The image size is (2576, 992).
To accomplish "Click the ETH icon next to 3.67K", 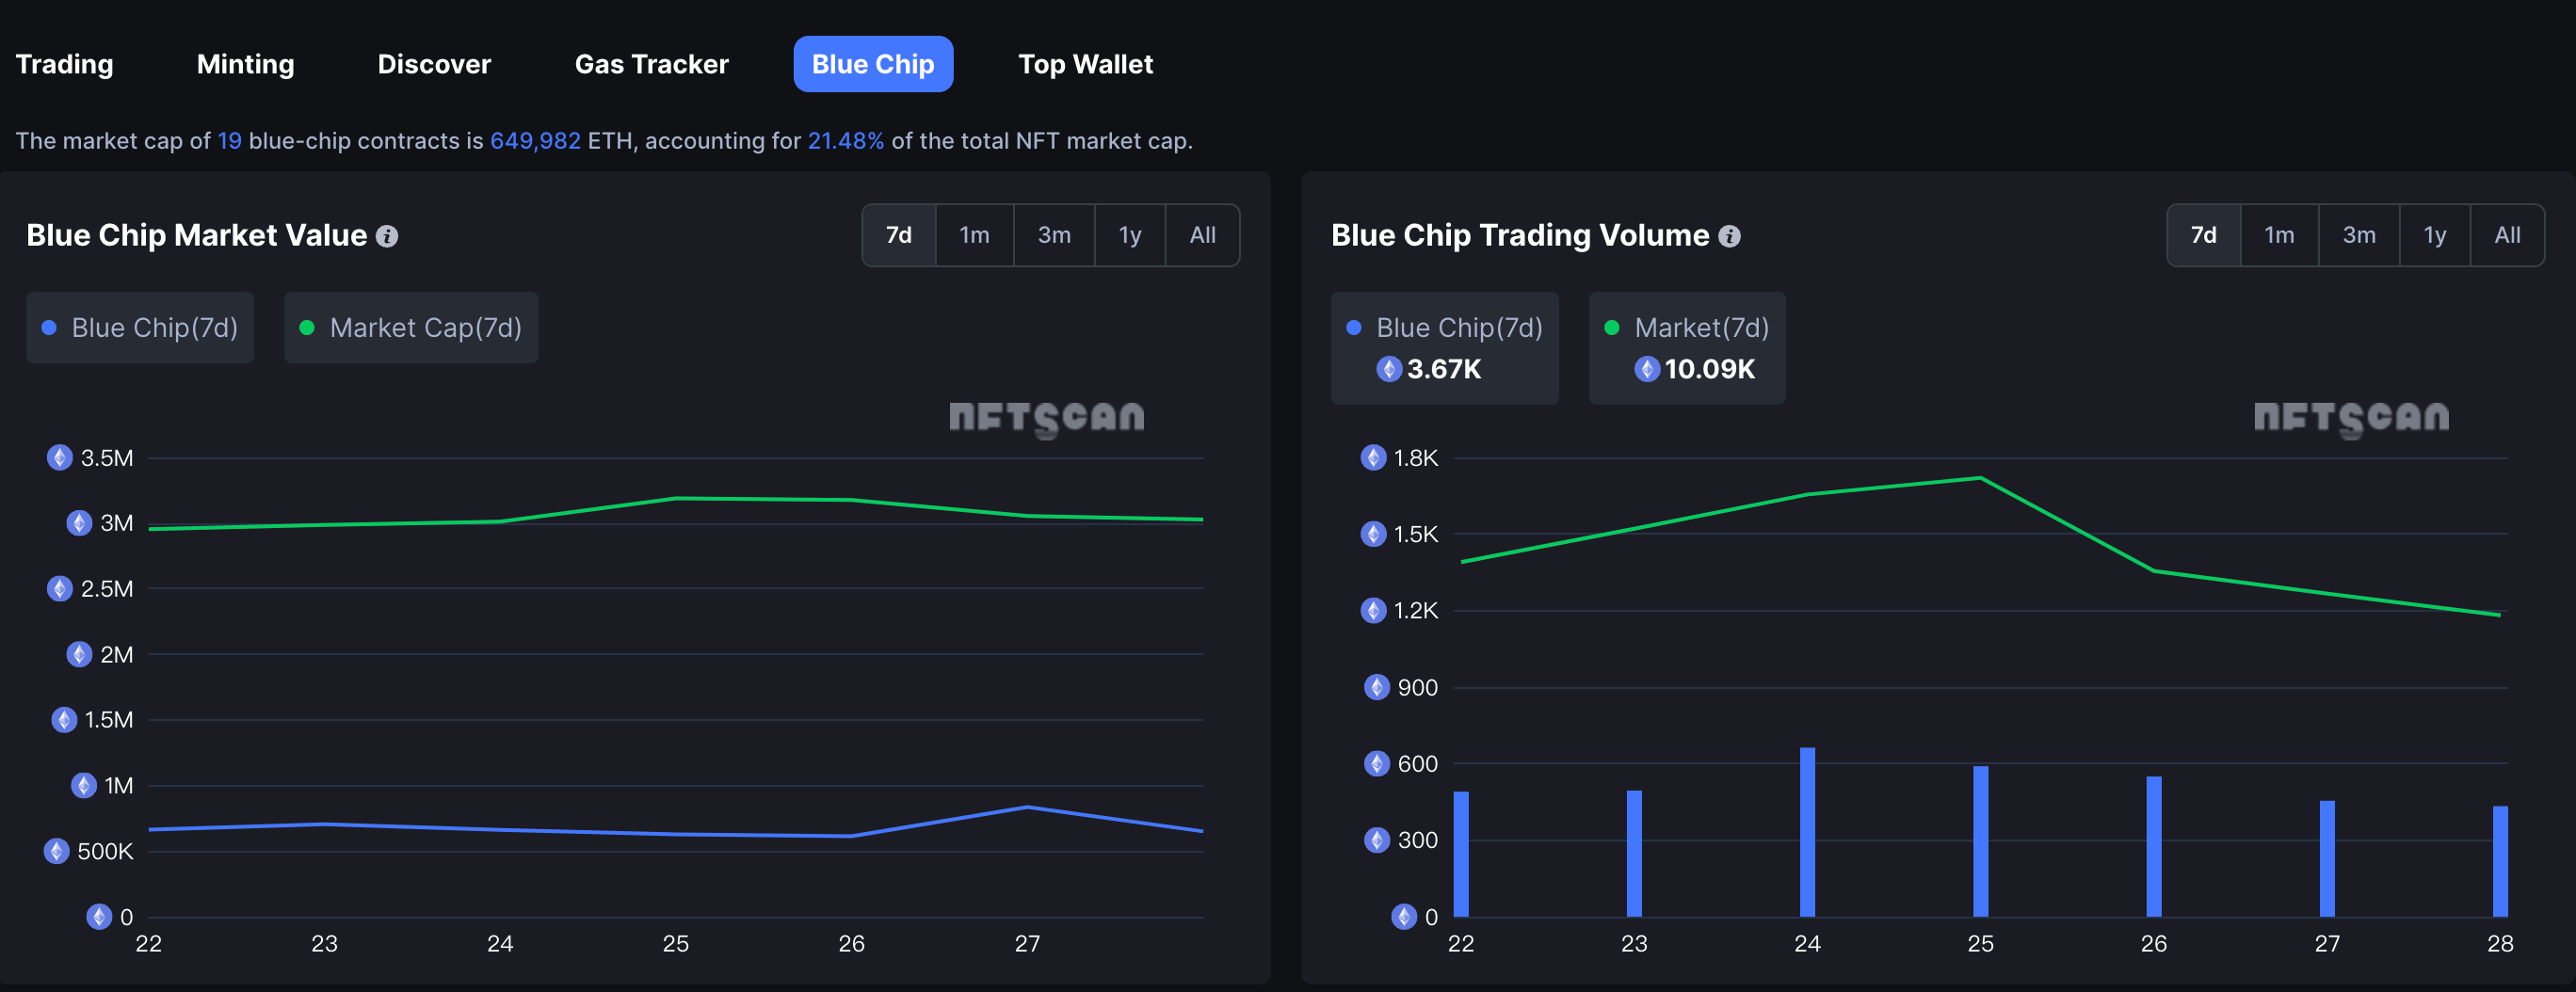I will [1389, 369].
